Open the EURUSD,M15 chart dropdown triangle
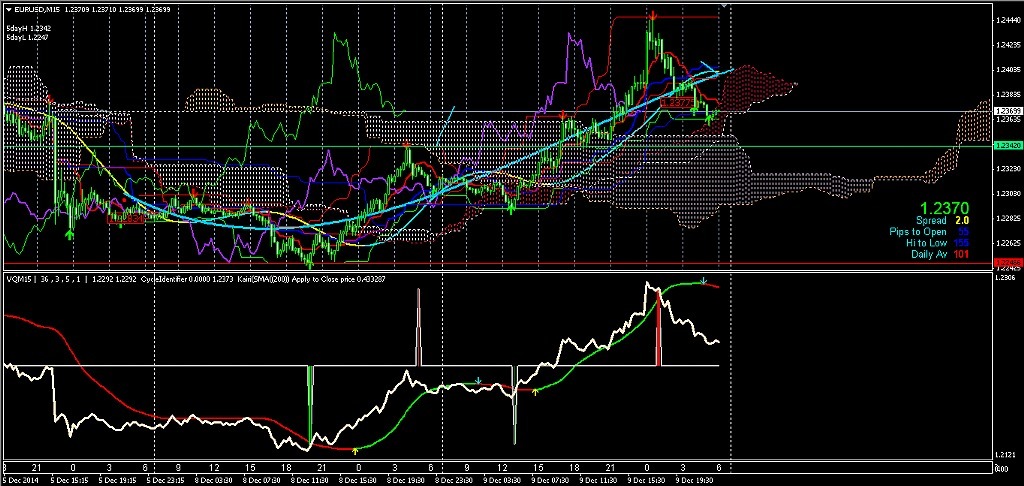This screenshot has width=1024, height=486. click(8, 9)
